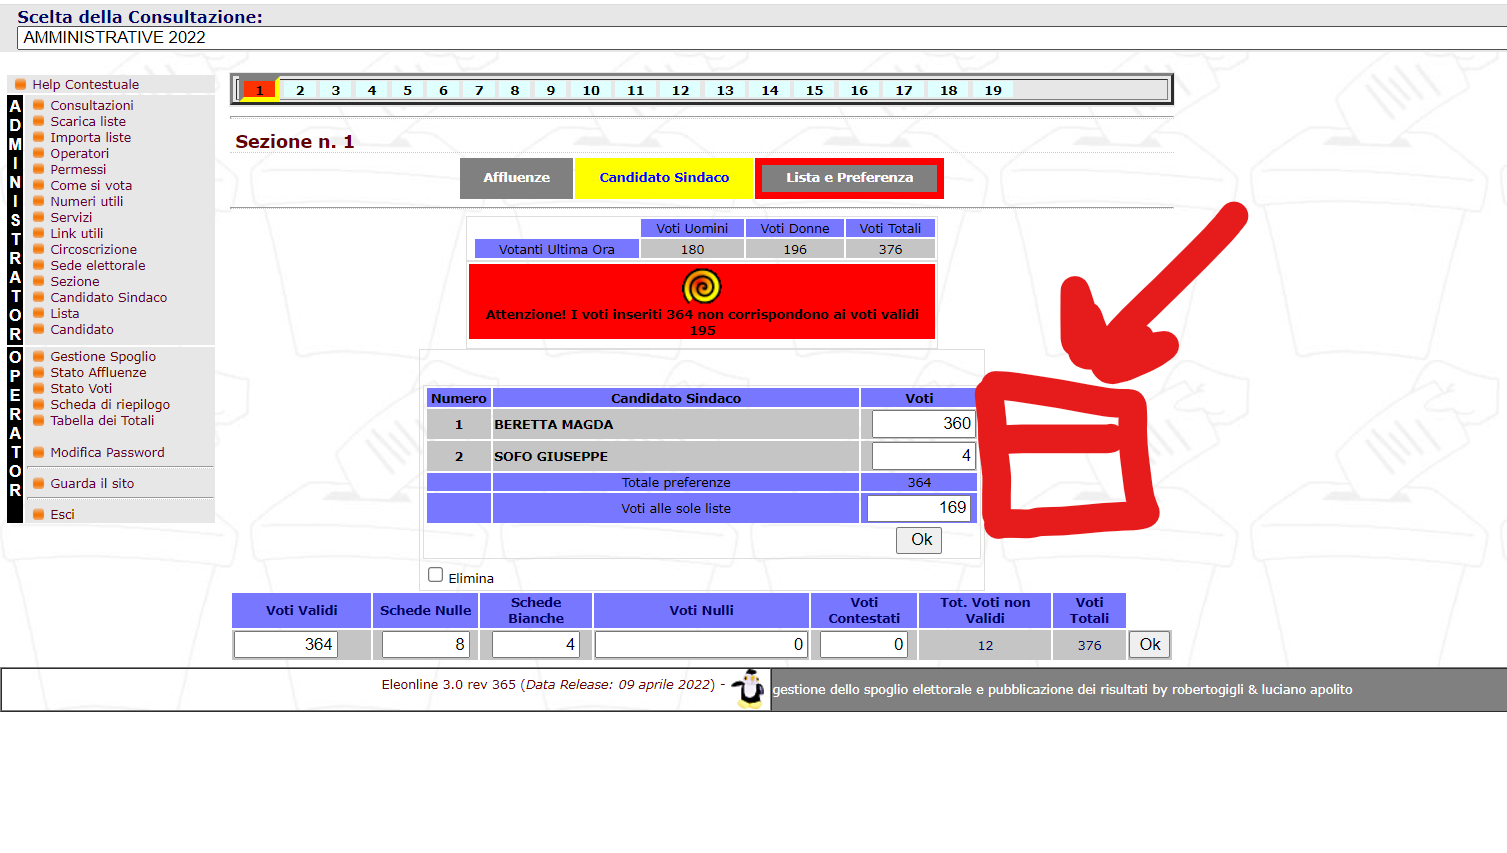Click the votes field for BERETTA MAGDA

point(921,423)
